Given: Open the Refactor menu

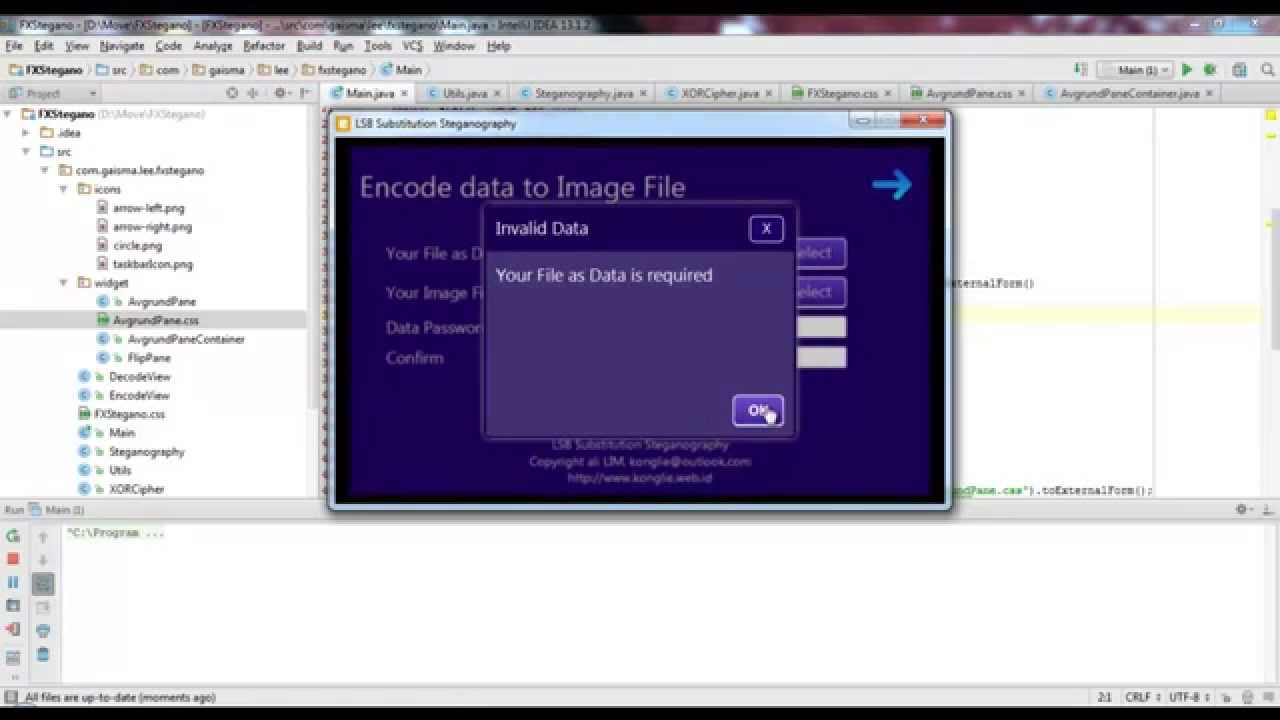Looking at the screenshot, I should pos(264,46).
